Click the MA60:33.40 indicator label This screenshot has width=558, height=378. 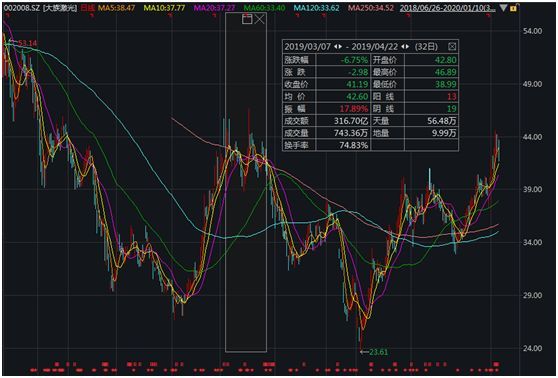pyautogui.click(x=264, y=7)
